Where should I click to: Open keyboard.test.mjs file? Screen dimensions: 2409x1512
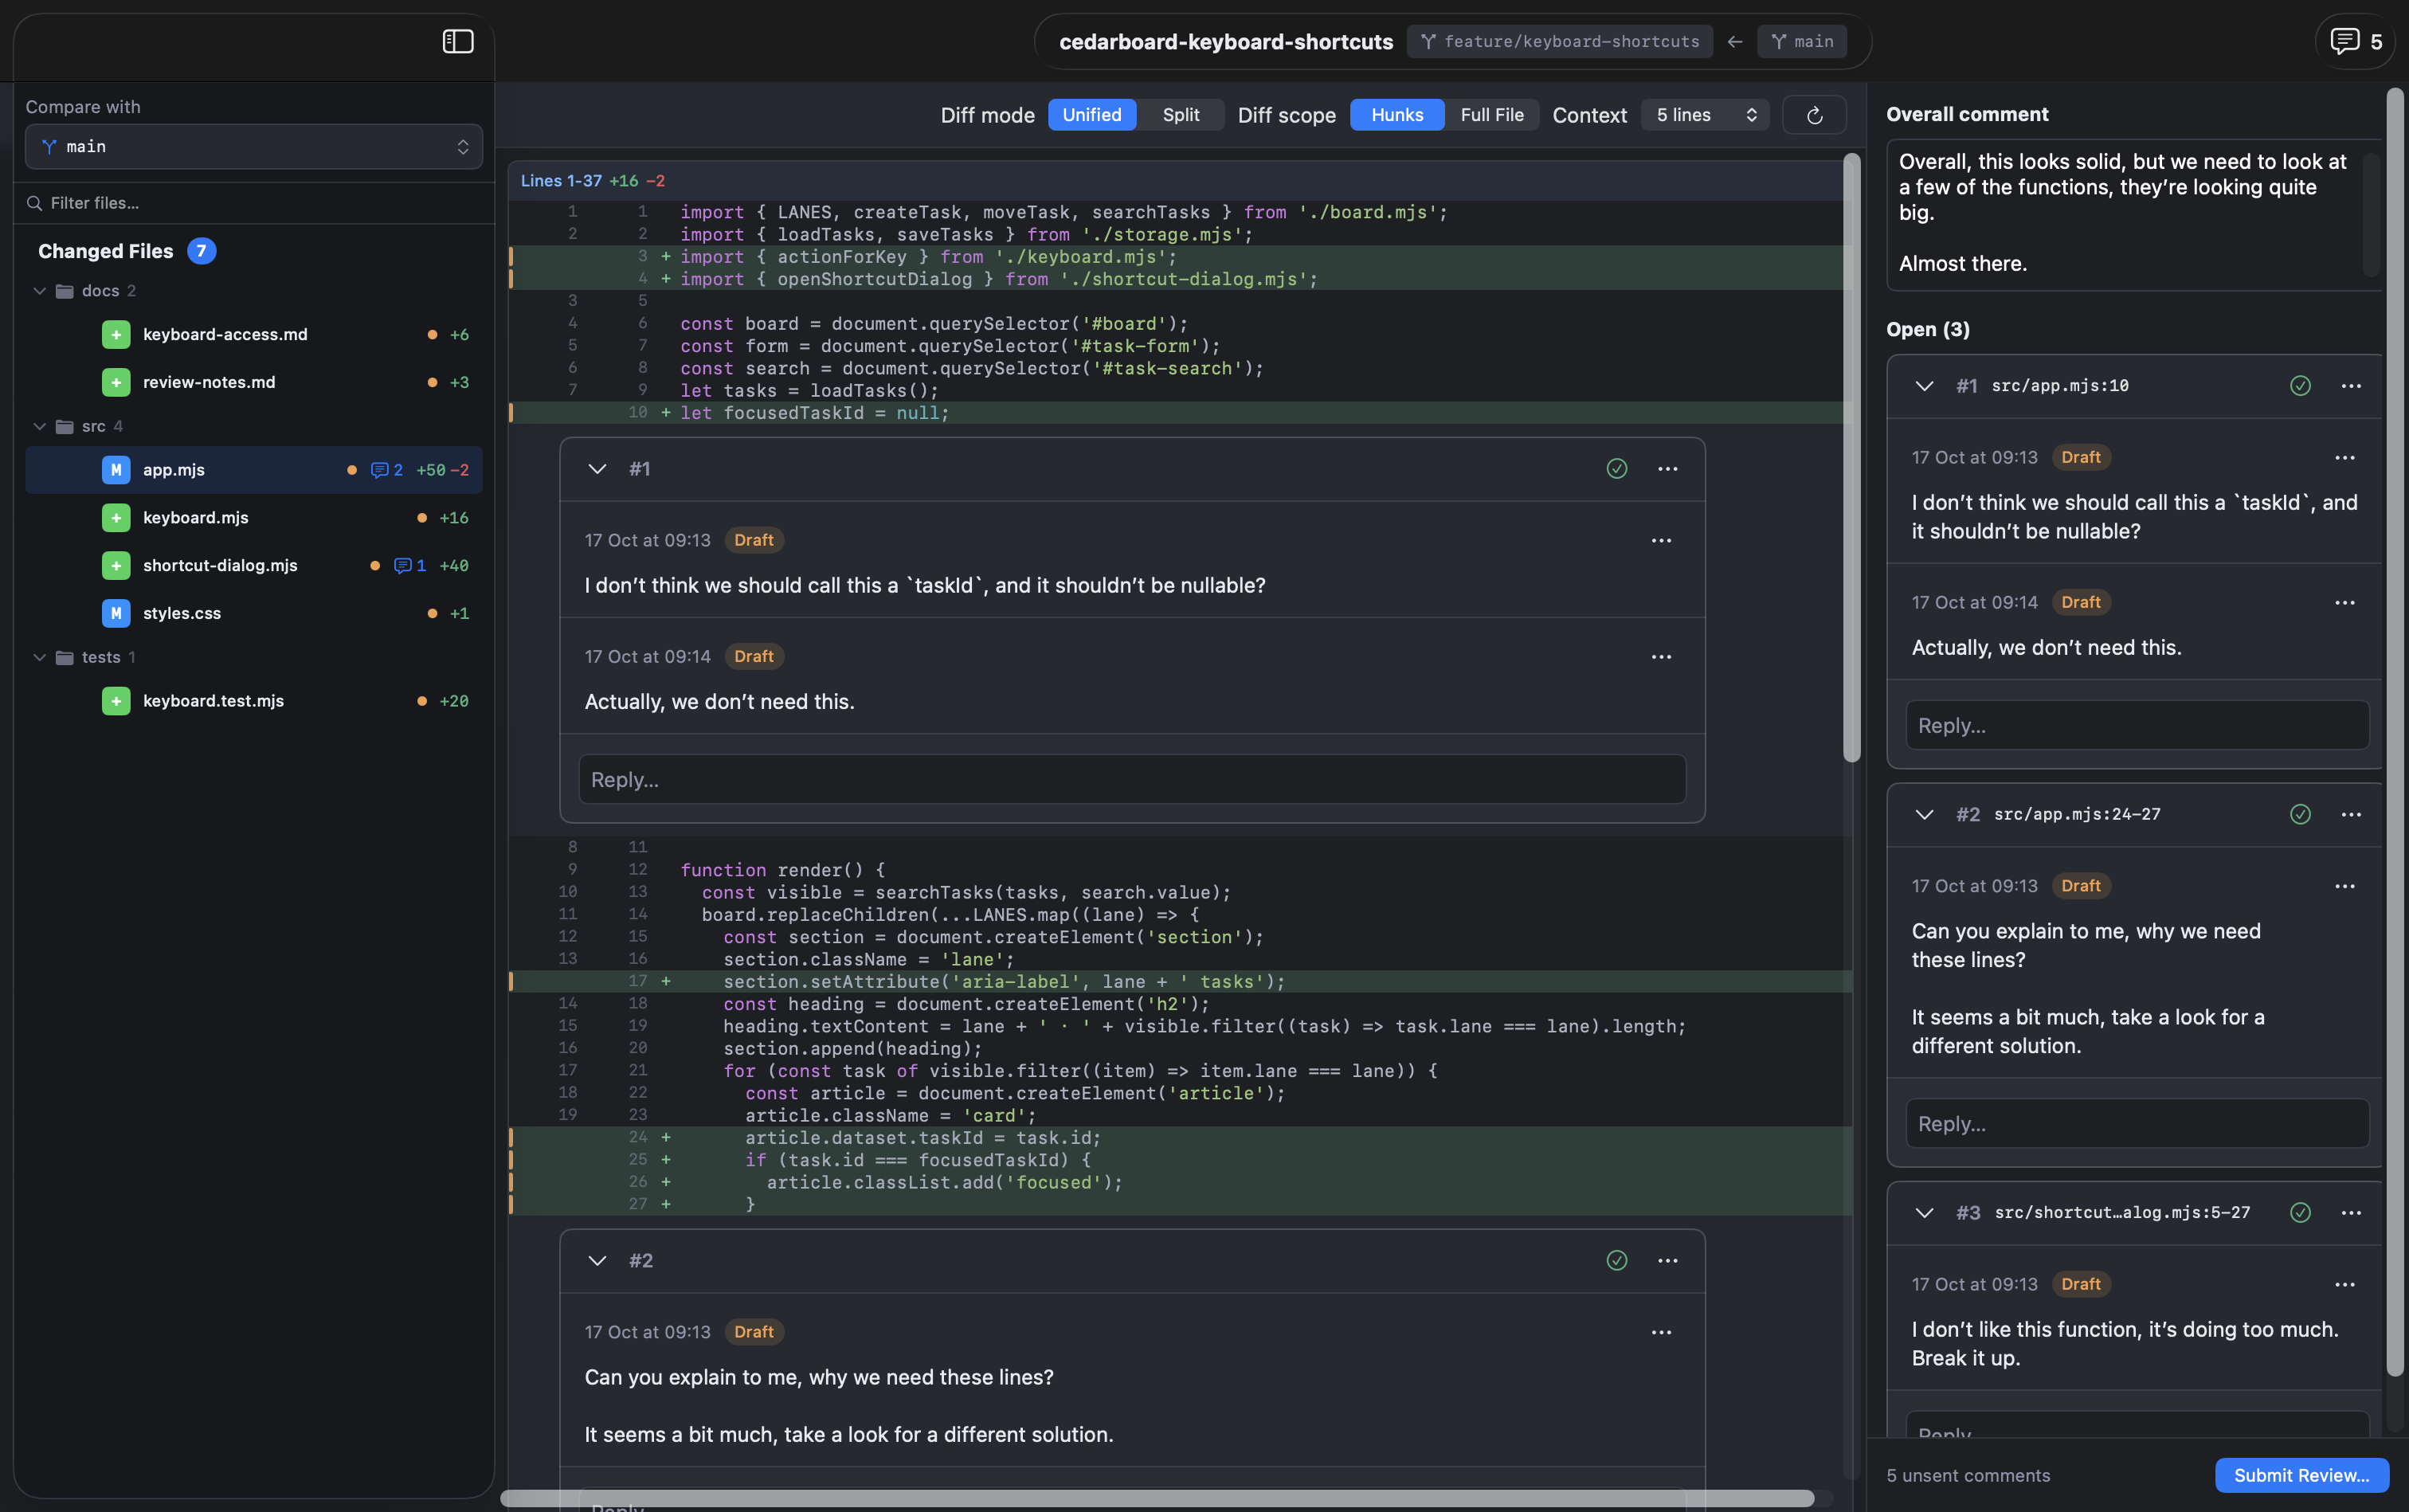254,702
